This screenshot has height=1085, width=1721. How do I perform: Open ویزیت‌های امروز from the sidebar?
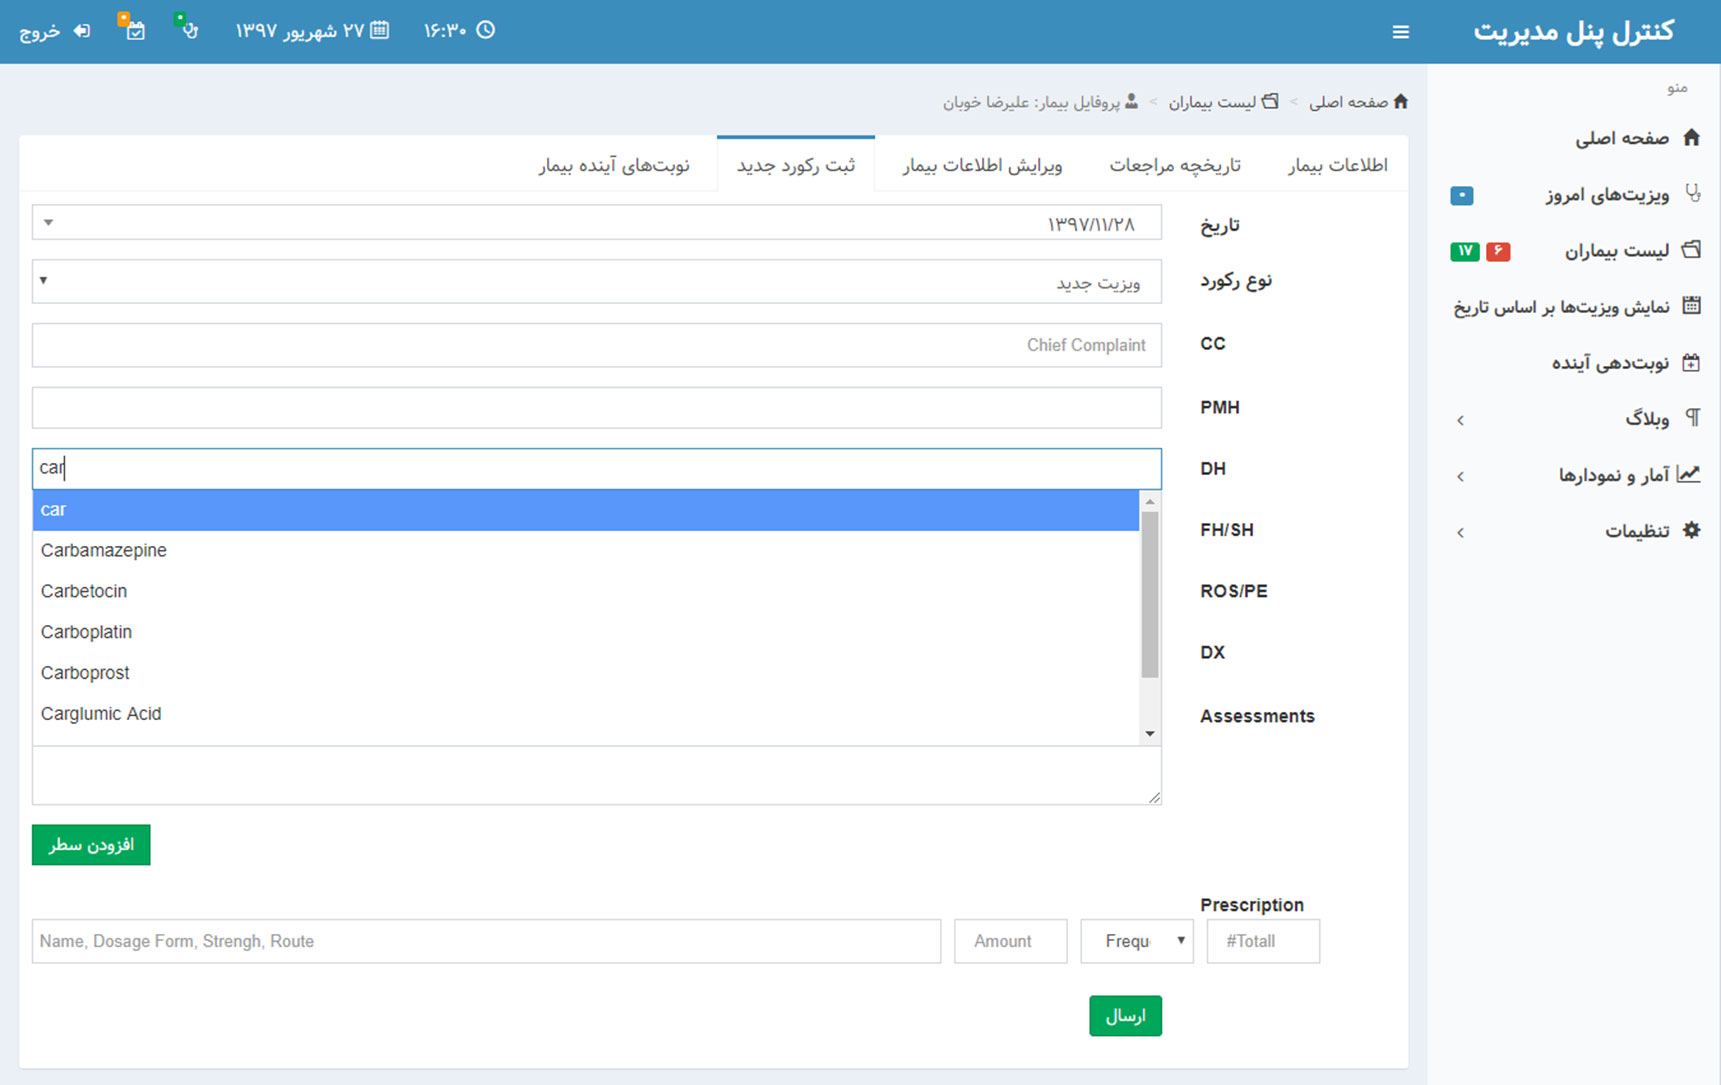1606,195
